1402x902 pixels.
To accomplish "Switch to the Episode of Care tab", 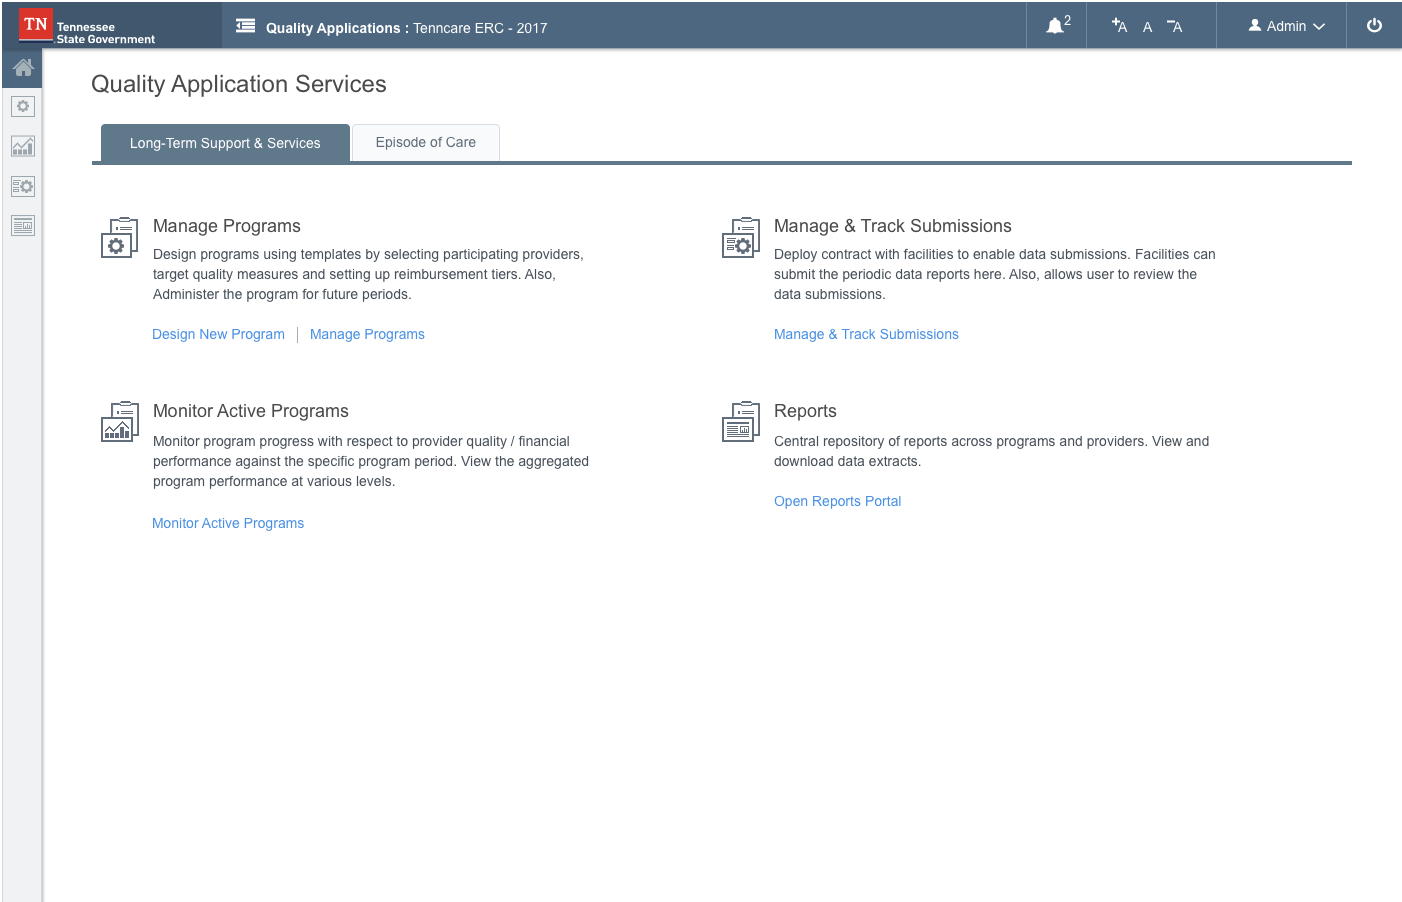I will tap(426, 142).
